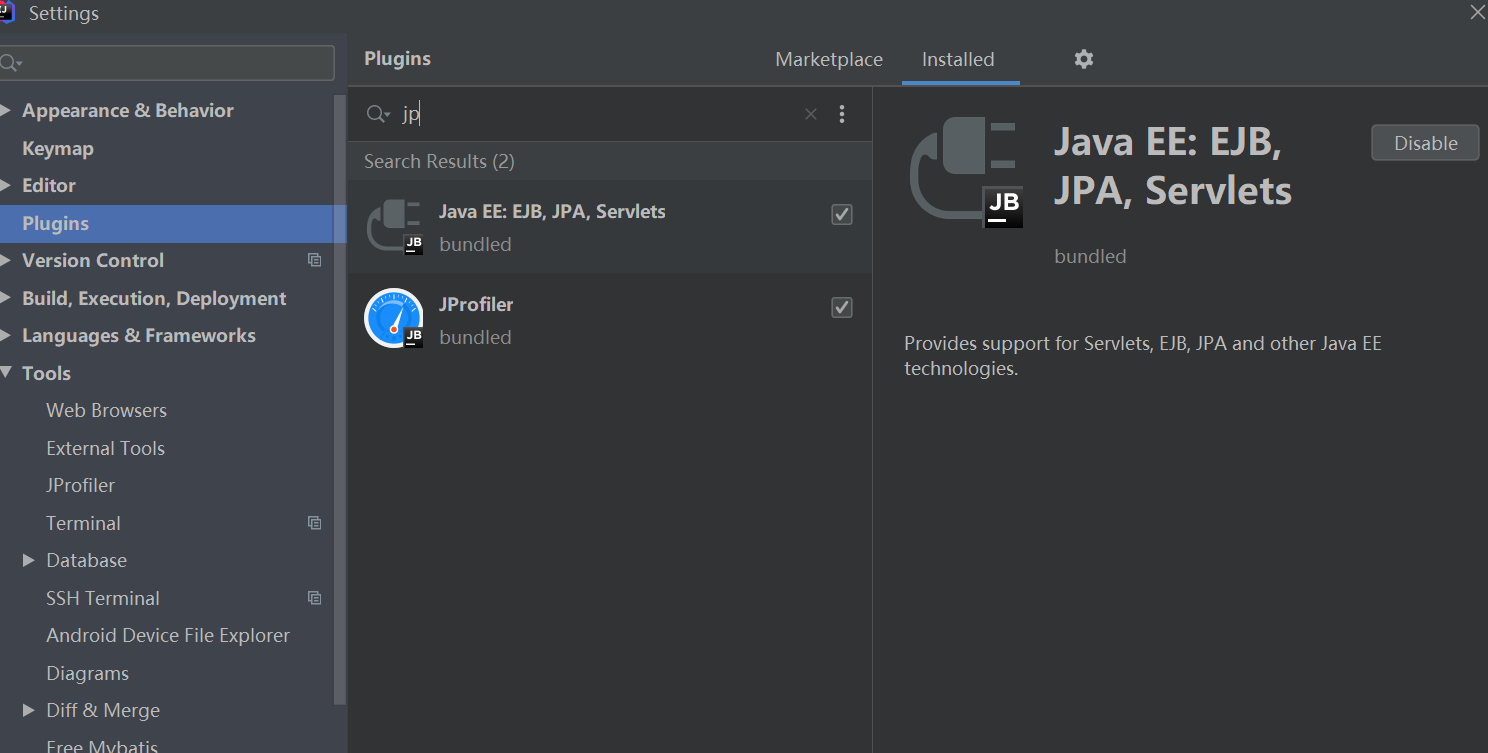Viewport: 1488px width, 753px height.
Task: Select the JProfiler plugin row
Action: [x=610, y=319]
